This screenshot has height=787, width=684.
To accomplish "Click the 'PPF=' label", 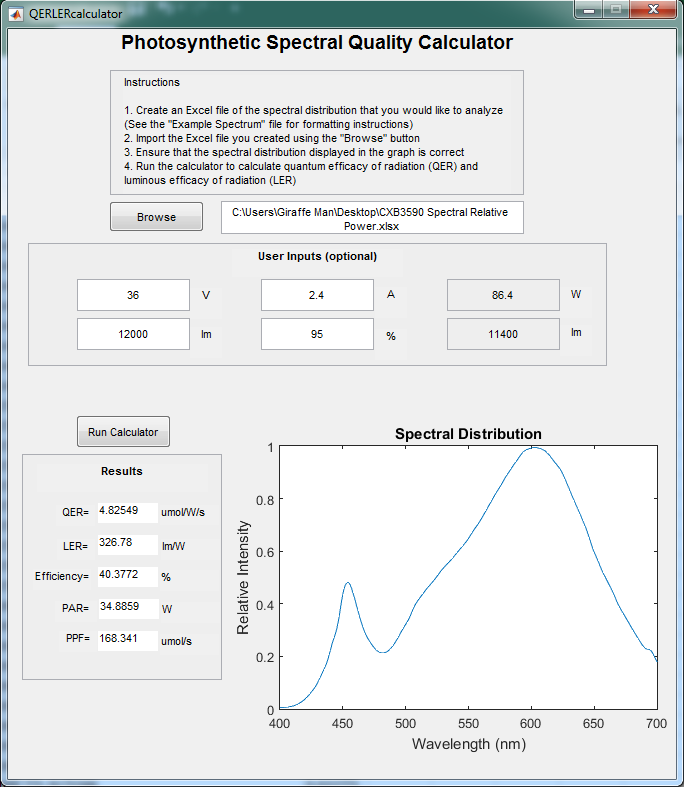I will click(78, 638).
